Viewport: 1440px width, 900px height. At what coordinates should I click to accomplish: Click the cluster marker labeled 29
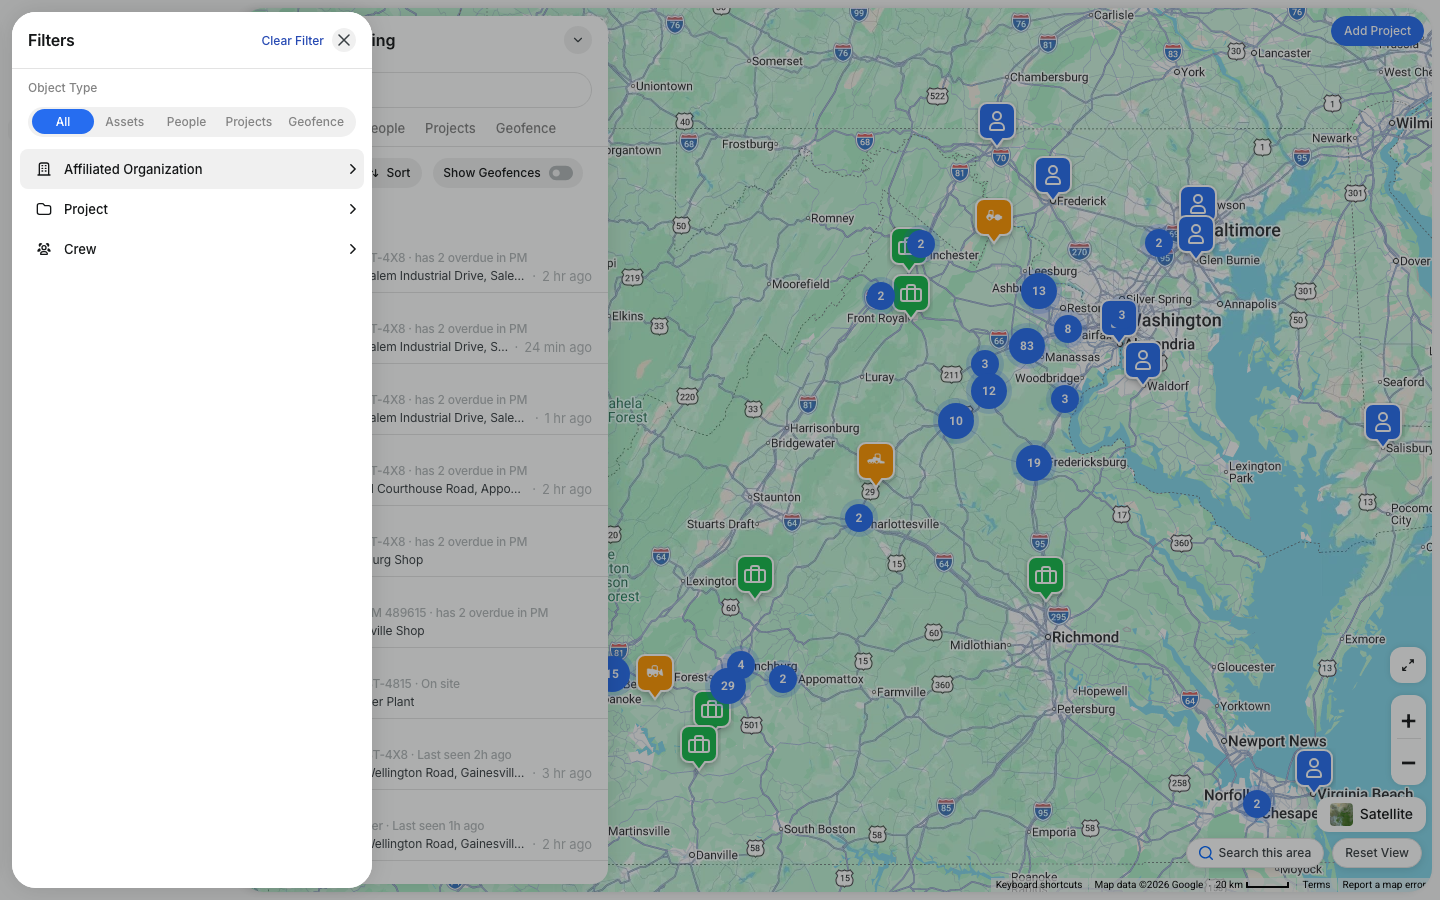coord(728,686)
